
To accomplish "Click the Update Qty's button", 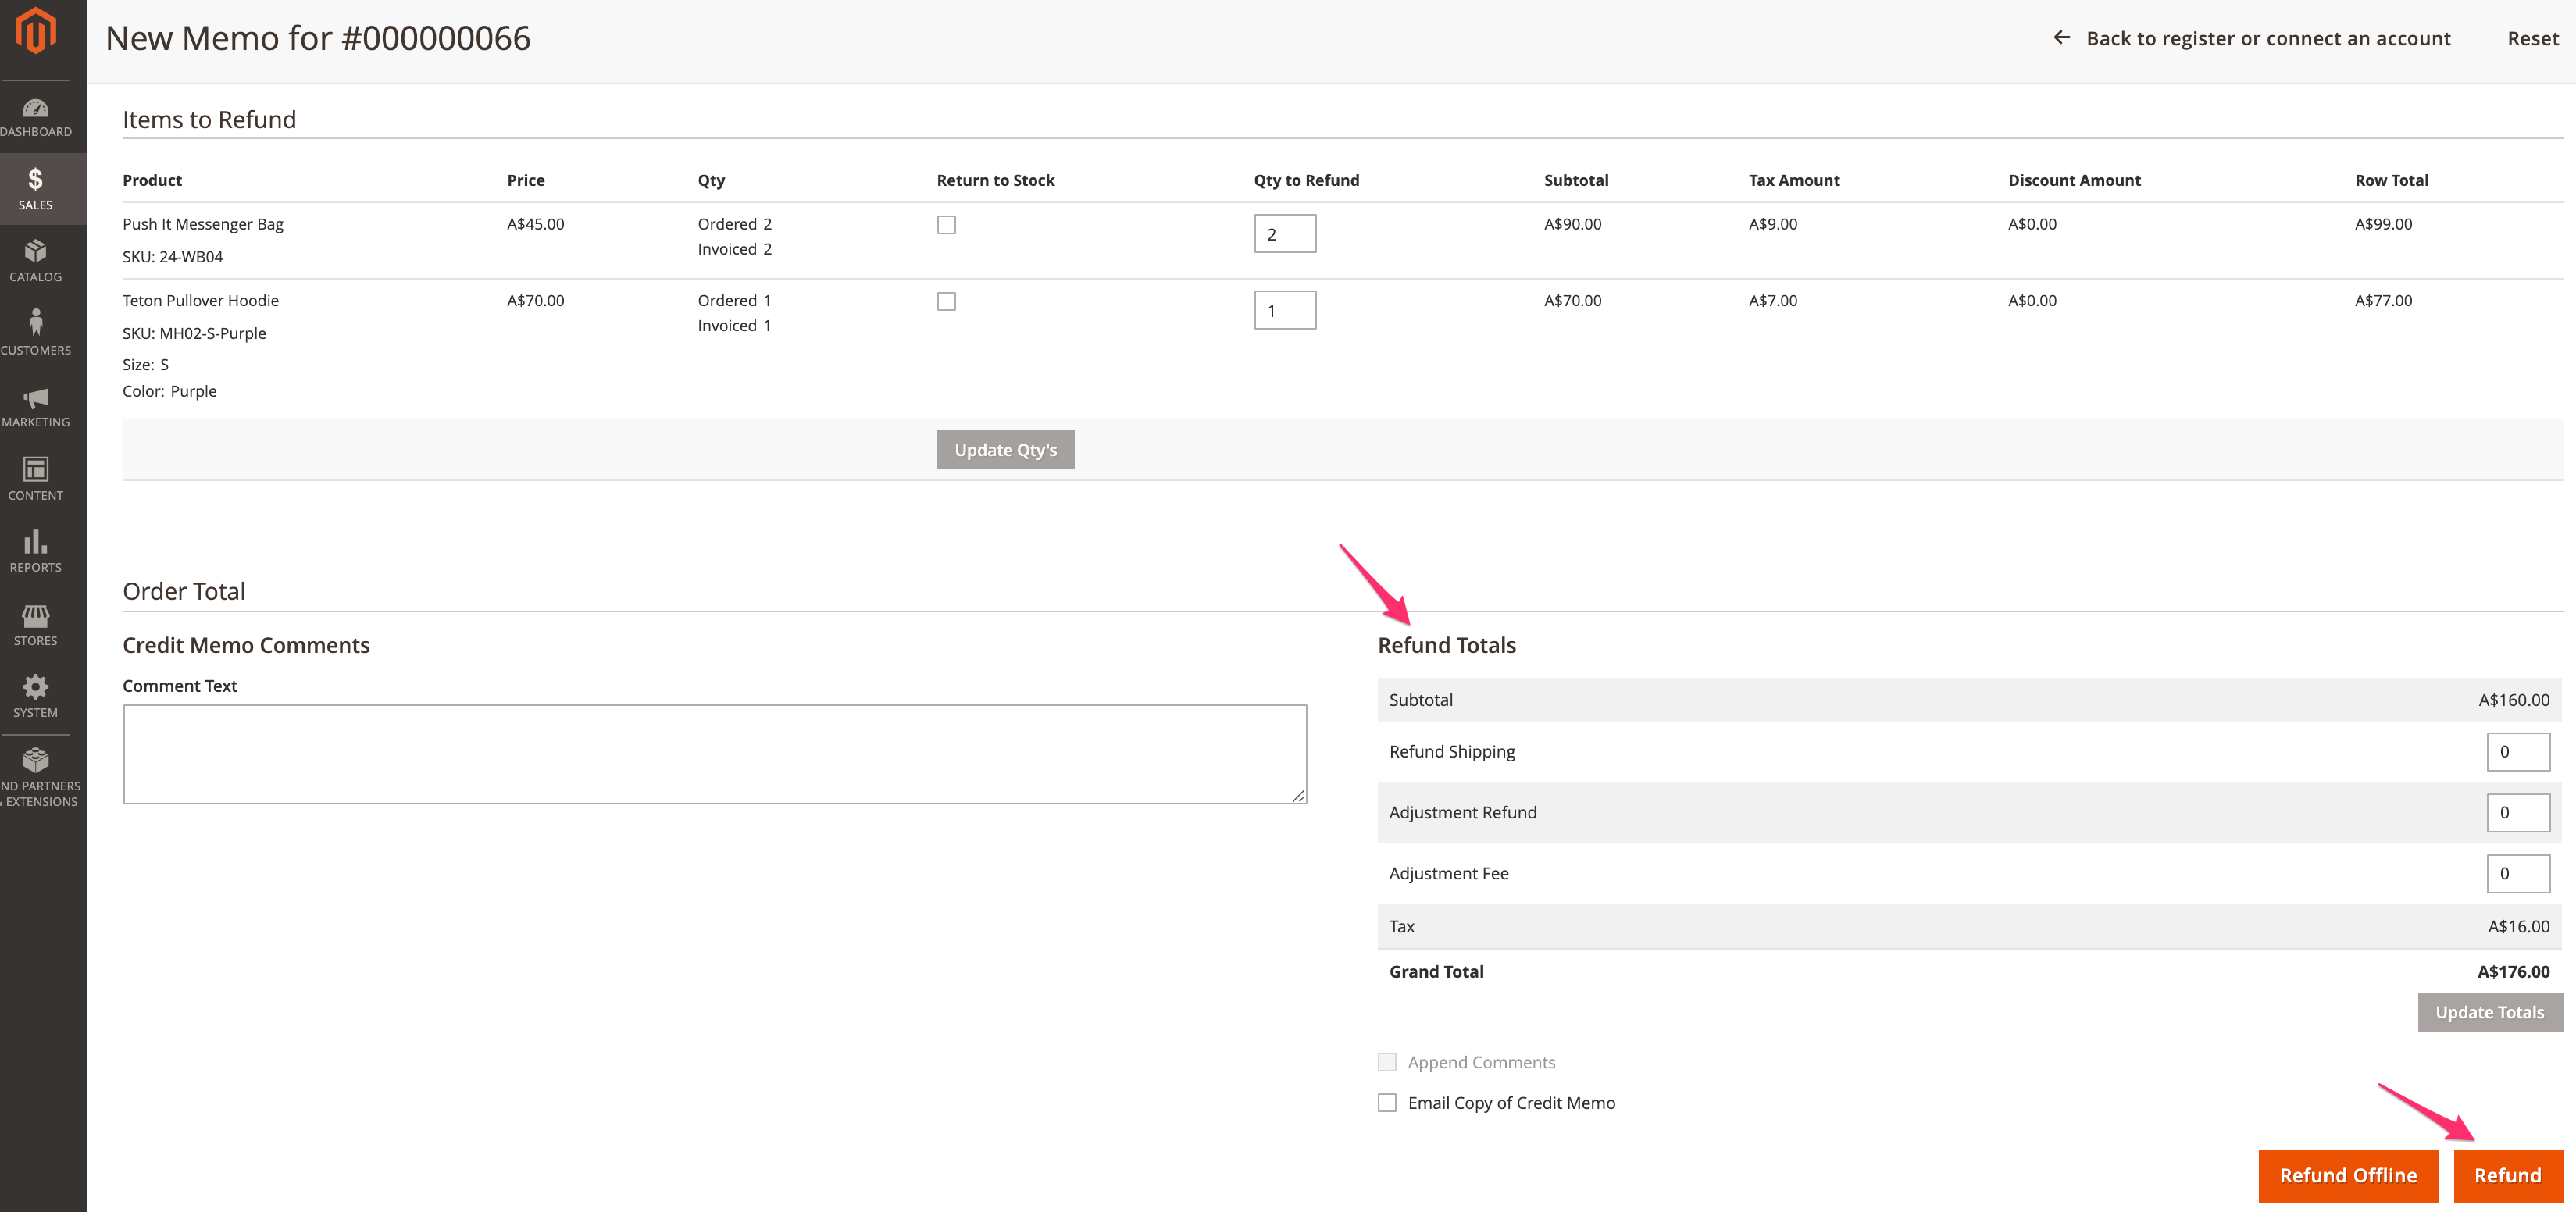I will [1005, 449].
